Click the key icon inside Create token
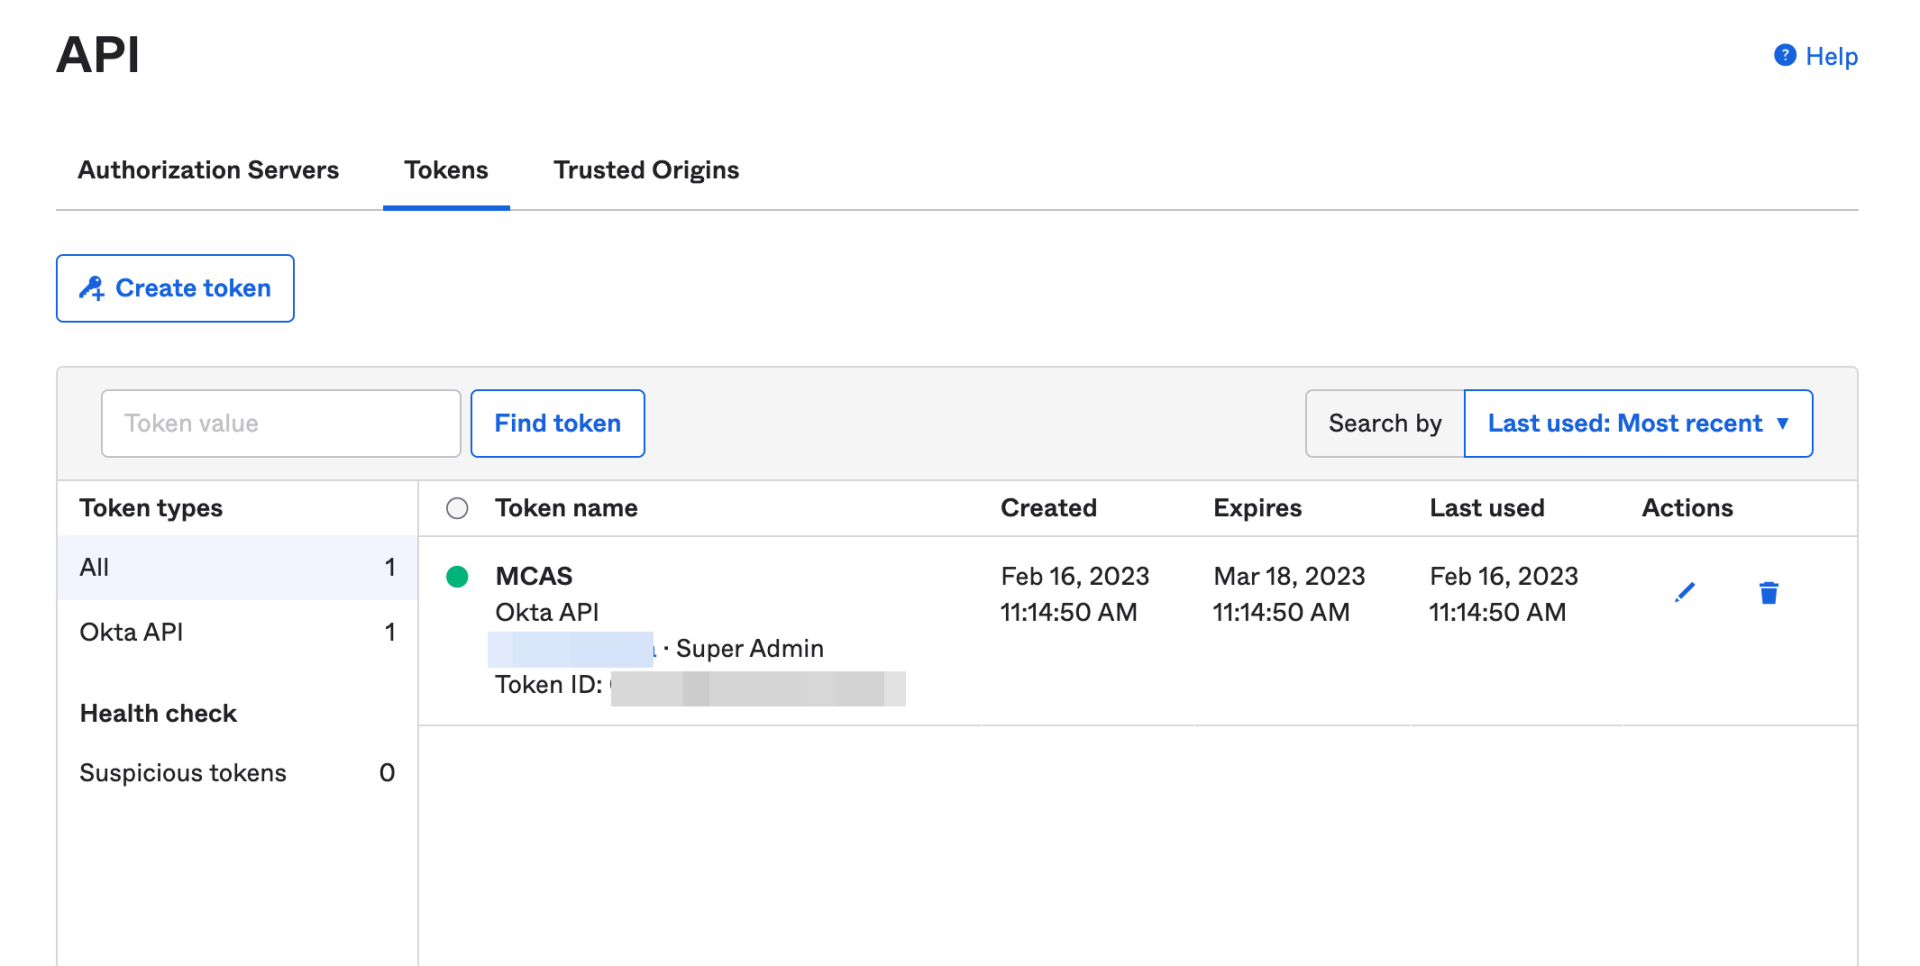1920x966 pixels. click(94, 288)
